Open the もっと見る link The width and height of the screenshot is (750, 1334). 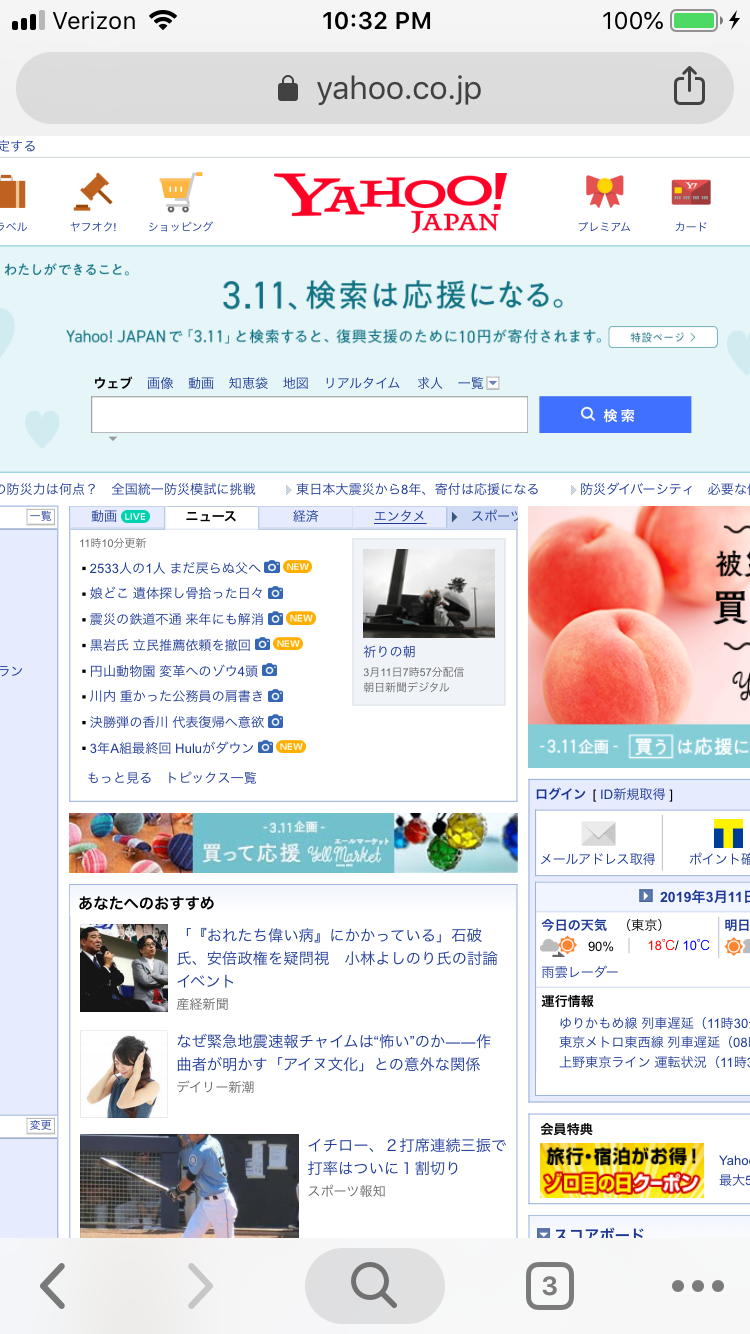pyautogui.click(x=120, y=778)
